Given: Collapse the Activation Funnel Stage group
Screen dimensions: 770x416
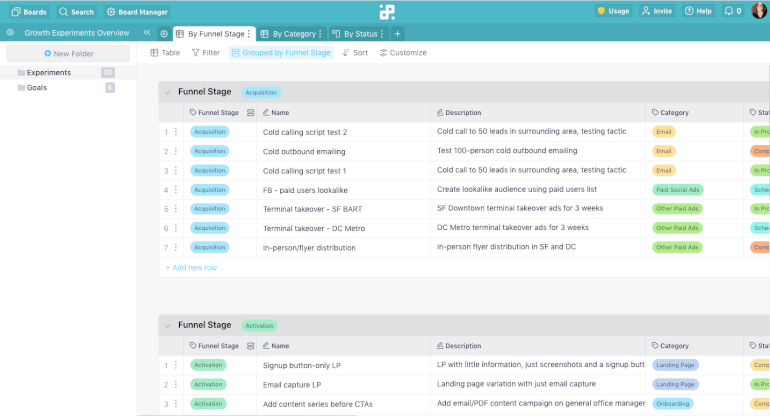Looking at the screenshot, I should pos(167,326).
